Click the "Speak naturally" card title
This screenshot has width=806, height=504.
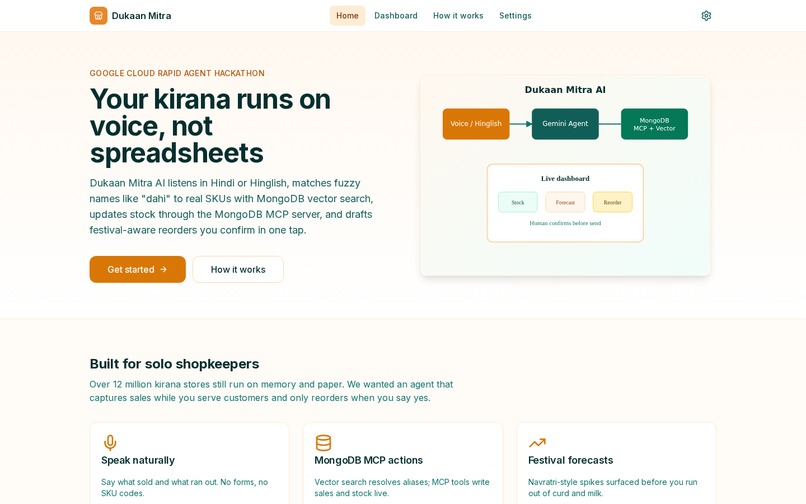(x=138, y=460)
